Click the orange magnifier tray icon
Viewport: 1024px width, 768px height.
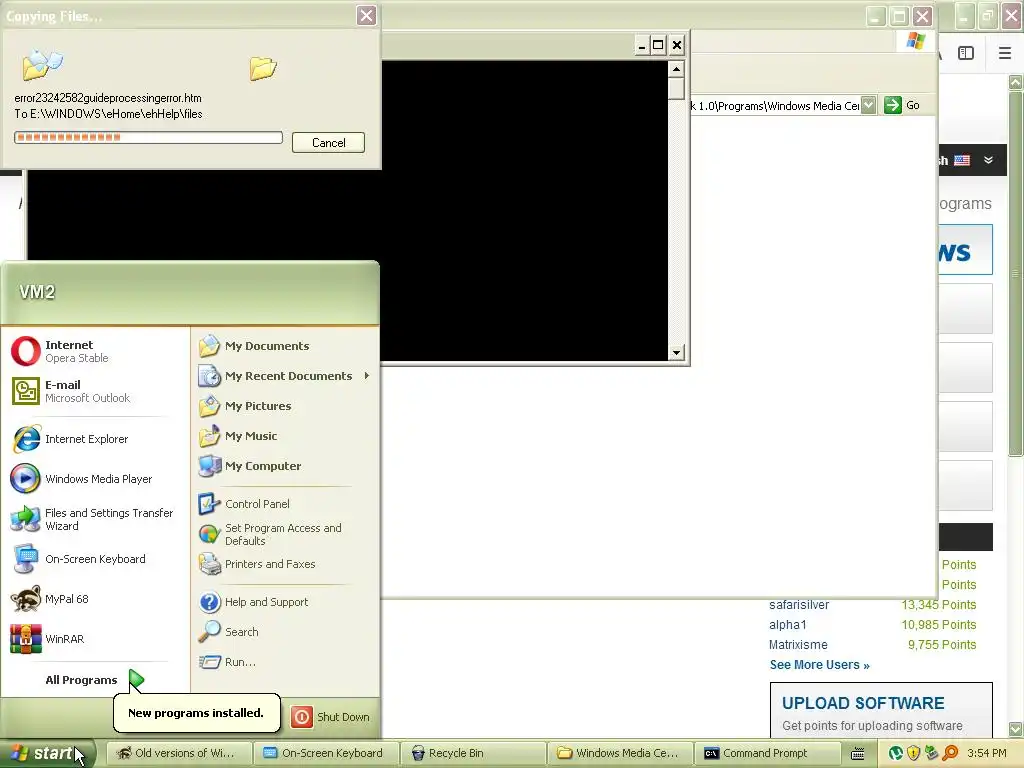pos(950,753)
